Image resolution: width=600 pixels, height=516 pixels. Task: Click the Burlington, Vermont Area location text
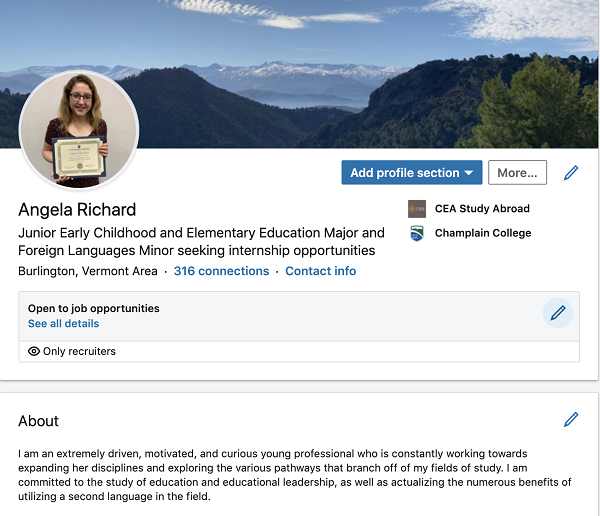88,271
